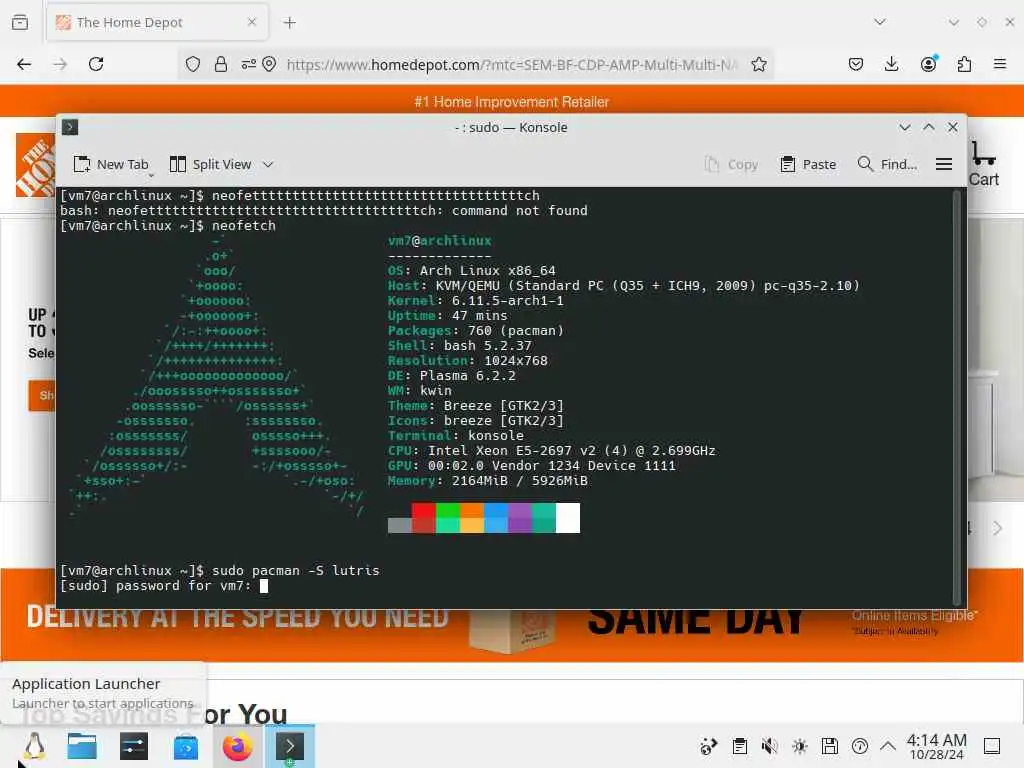The width and height of the screenshot is (1024, 768).
Task: Click the Paste button in Konsole toolbar
Action: tap(808, 165)
